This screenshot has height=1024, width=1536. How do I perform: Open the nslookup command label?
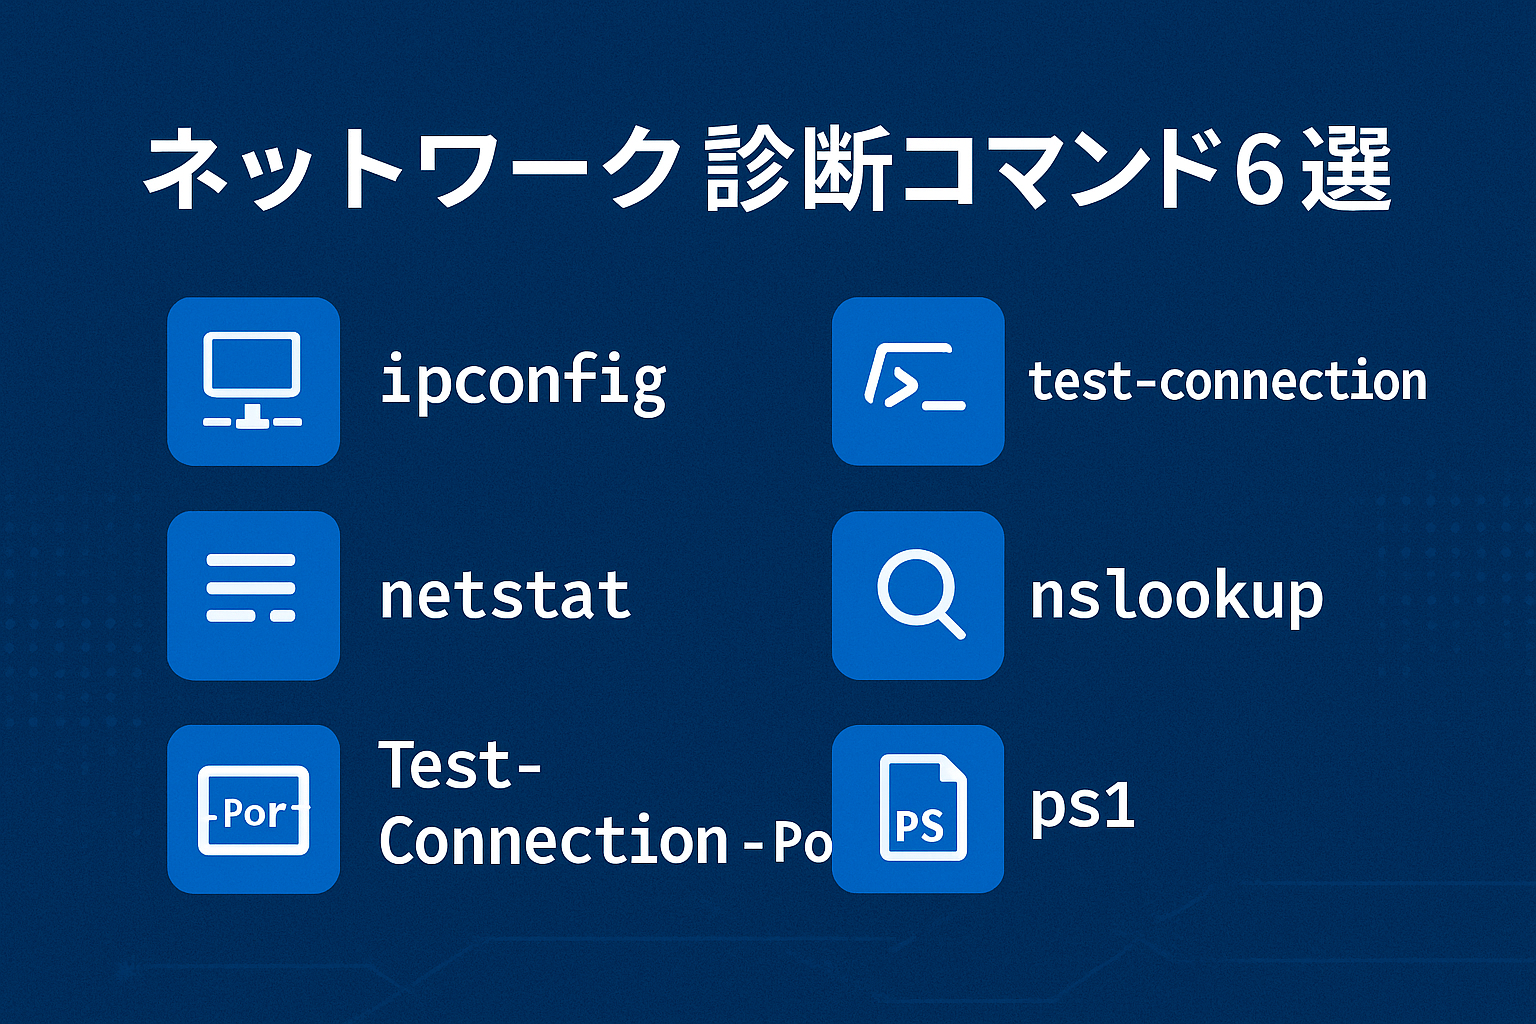[1176, 597]
